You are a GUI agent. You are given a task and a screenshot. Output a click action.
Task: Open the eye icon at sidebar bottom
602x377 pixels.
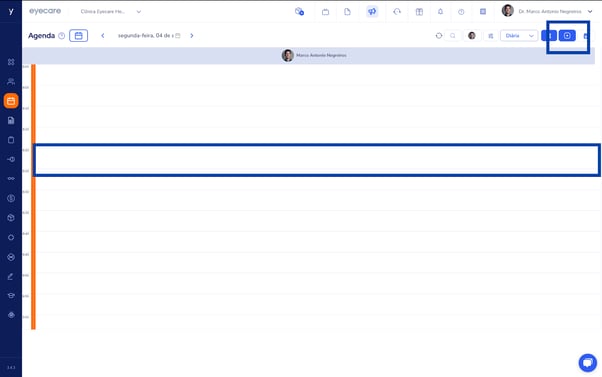[x=11, y=315]
